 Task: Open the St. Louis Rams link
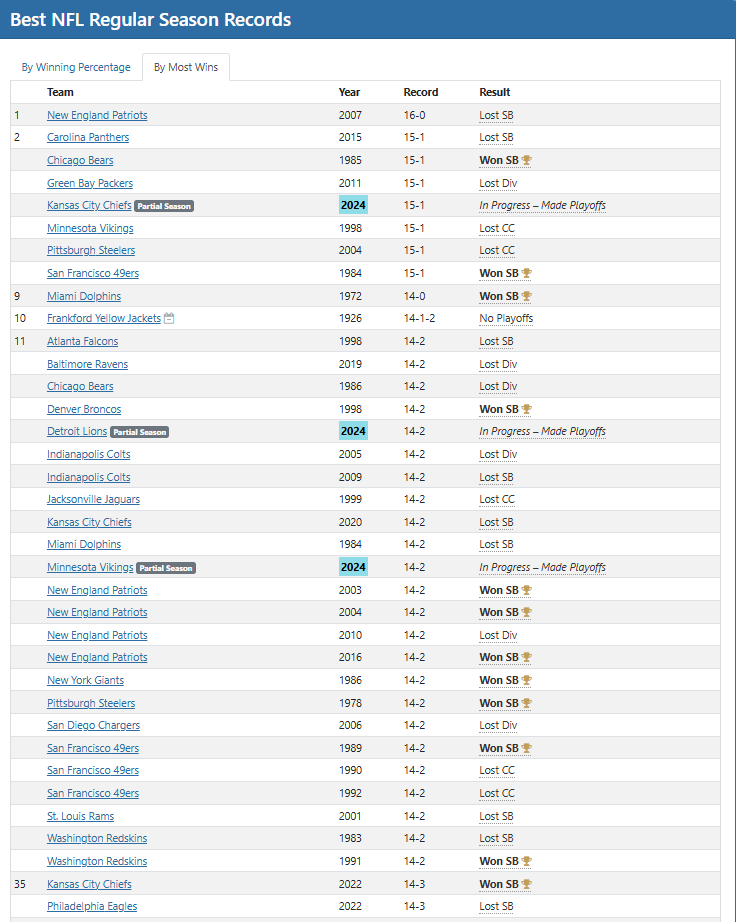[x=81, y=816]
